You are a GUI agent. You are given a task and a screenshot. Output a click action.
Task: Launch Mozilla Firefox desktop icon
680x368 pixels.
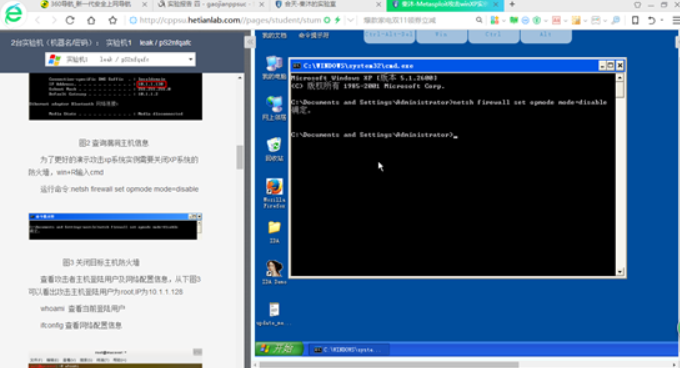click(x=274, y=193)
